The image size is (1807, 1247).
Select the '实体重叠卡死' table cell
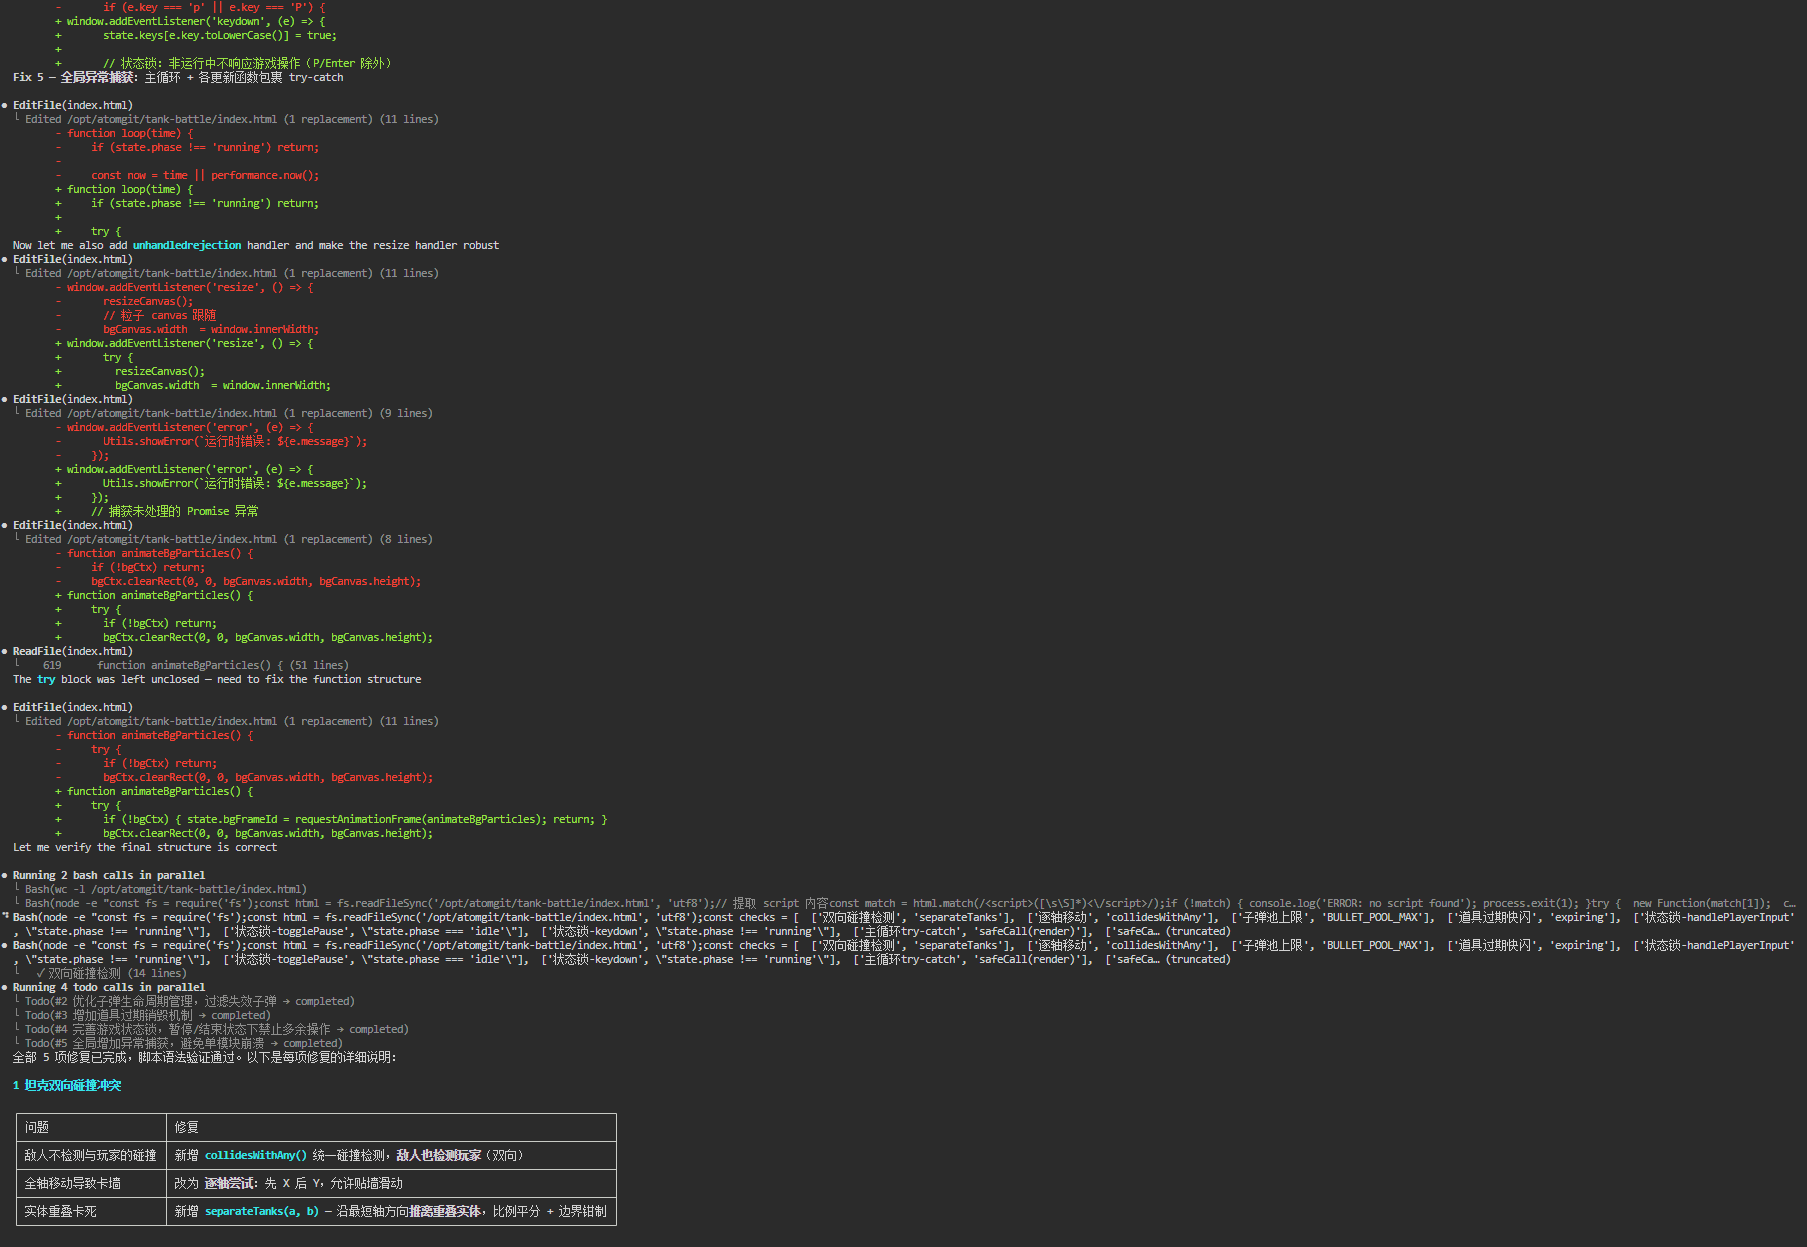[x=91, y=1211]
